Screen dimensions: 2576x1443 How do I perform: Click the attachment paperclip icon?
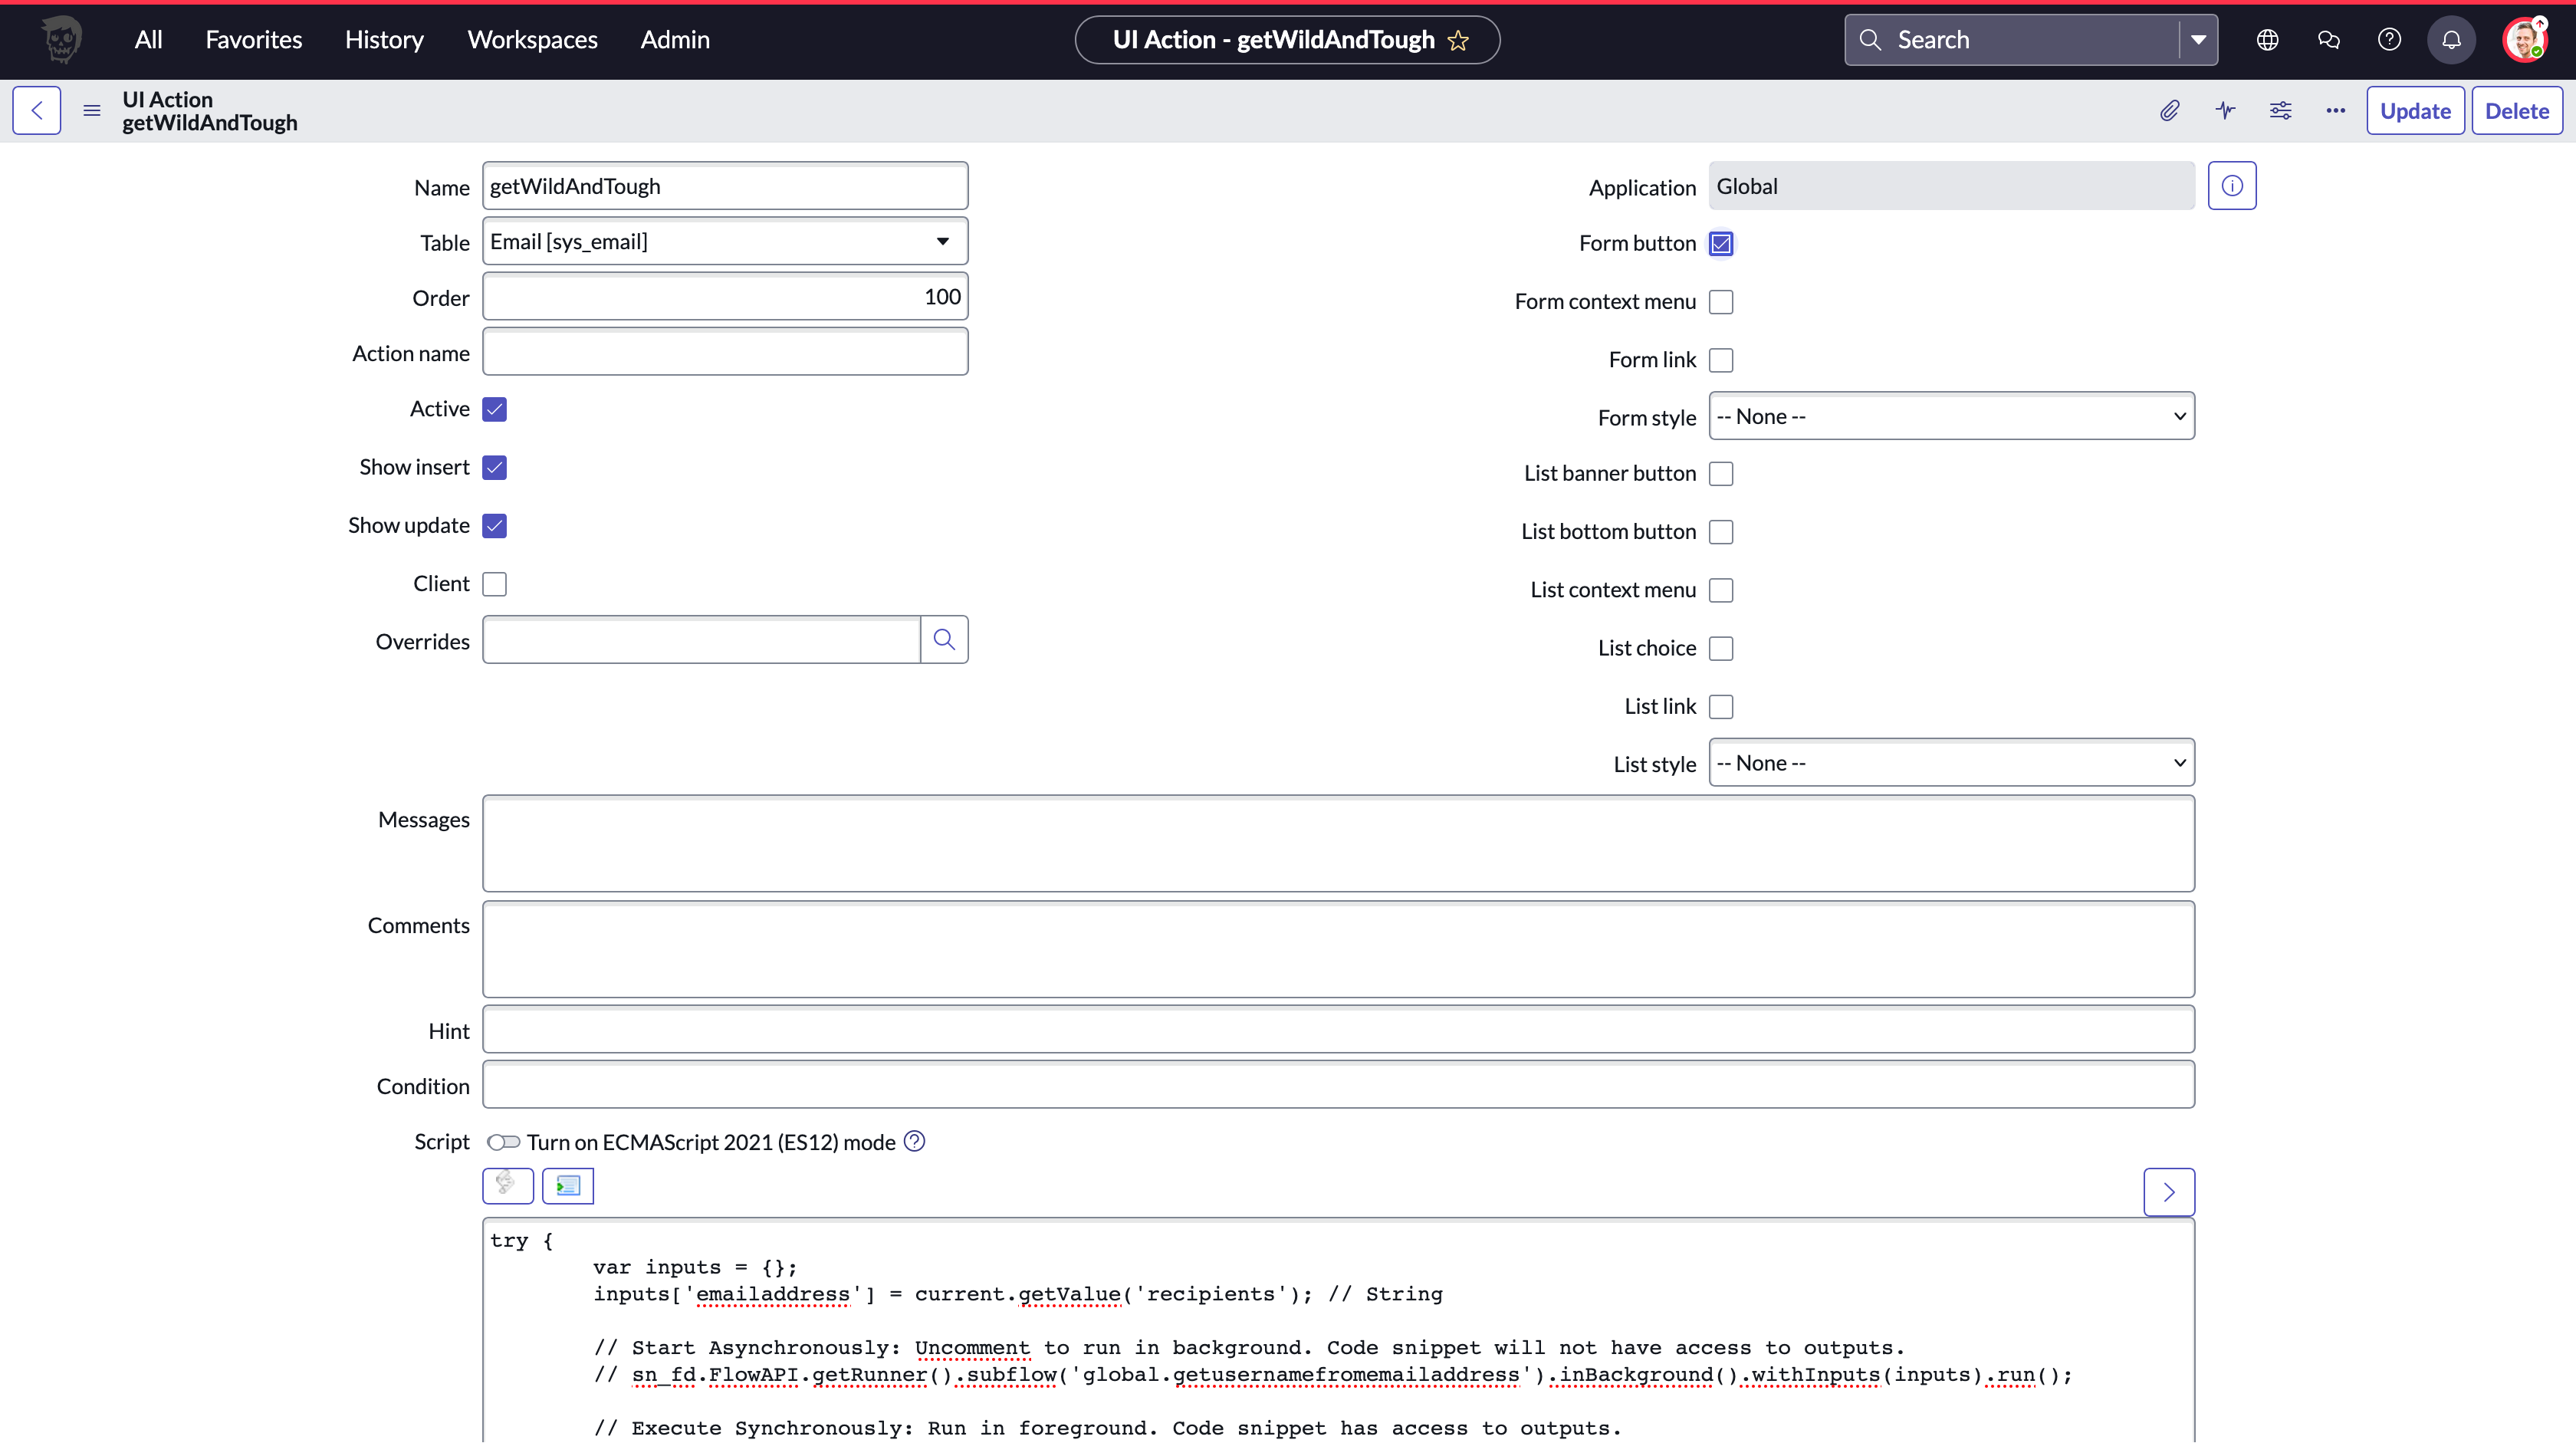[x=2169, y=110]
